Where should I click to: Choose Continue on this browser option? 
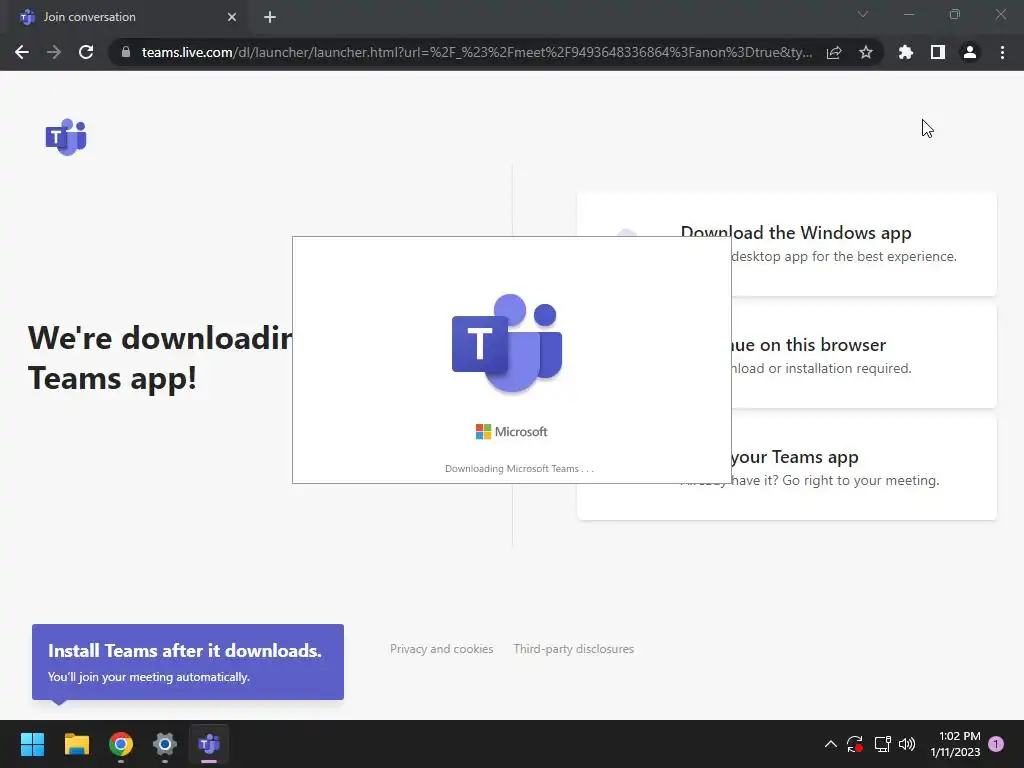(787, 356)
